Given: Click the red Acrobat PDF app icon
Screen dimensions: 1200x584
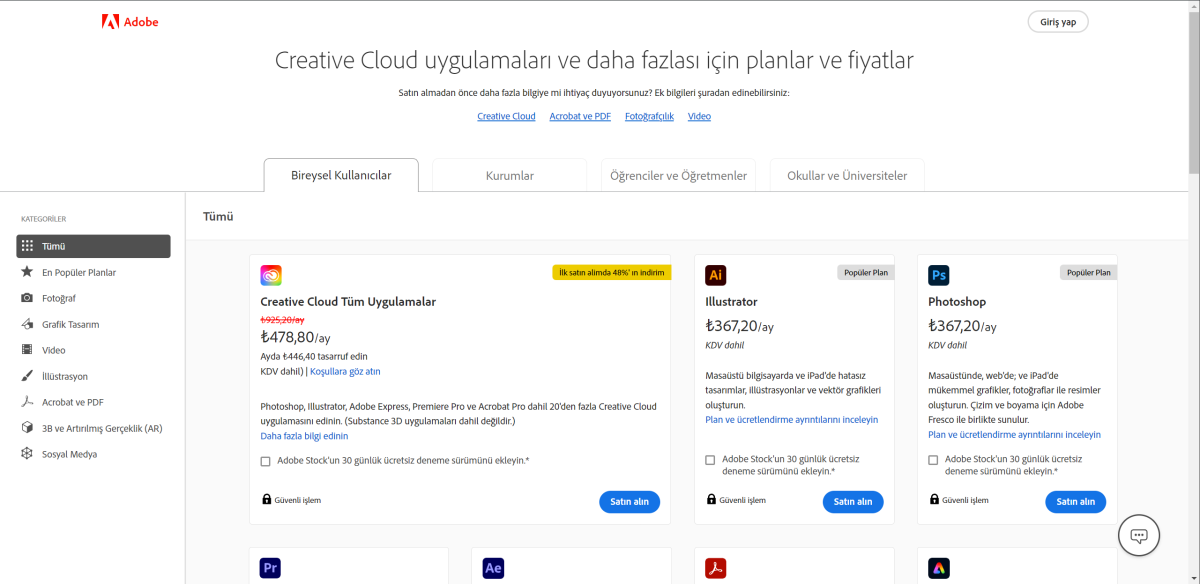Looking at the screenshot, I should (716, 568).
